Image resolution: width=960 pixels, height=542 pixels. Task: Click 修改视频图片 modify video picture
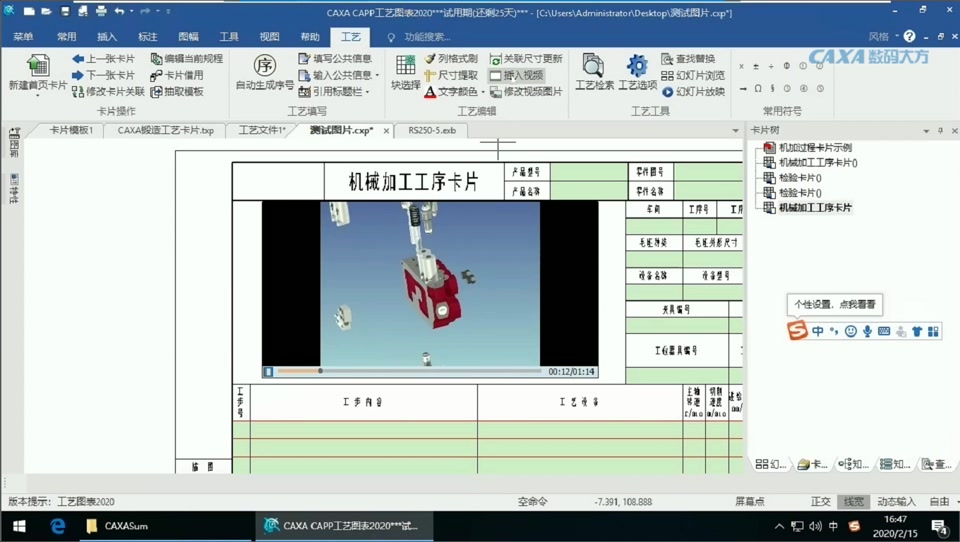(526, 92)
